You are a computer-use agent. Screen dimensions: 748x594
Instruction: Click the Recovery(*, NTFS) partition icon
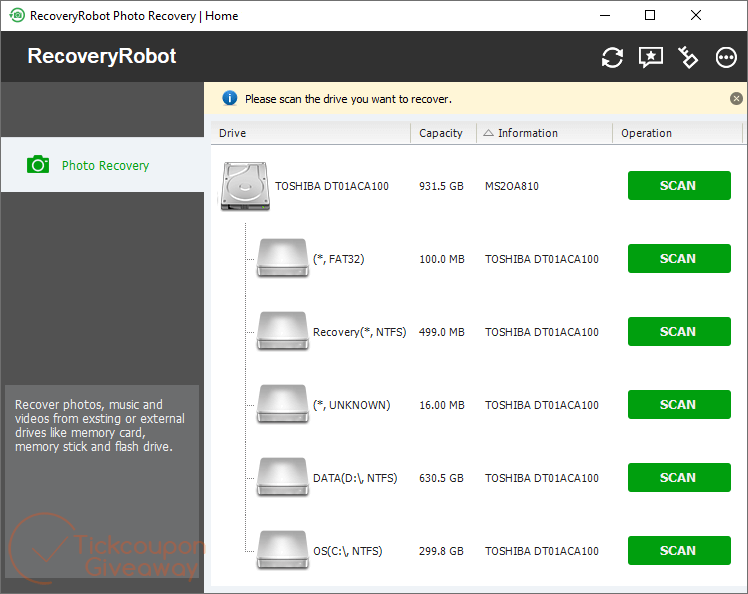(281, 331)
